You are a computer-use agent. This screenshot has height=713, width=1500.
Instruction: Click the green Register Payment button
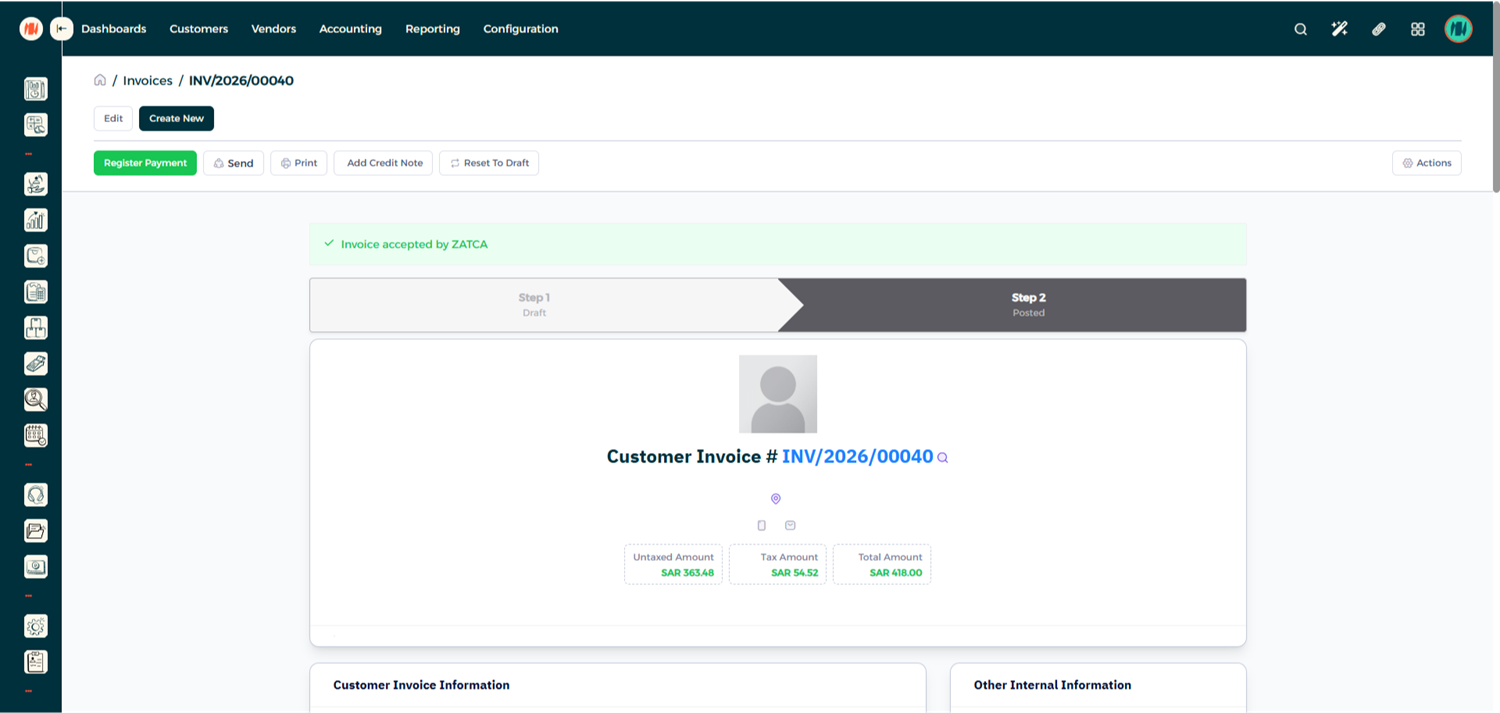(x=145, y=163)
